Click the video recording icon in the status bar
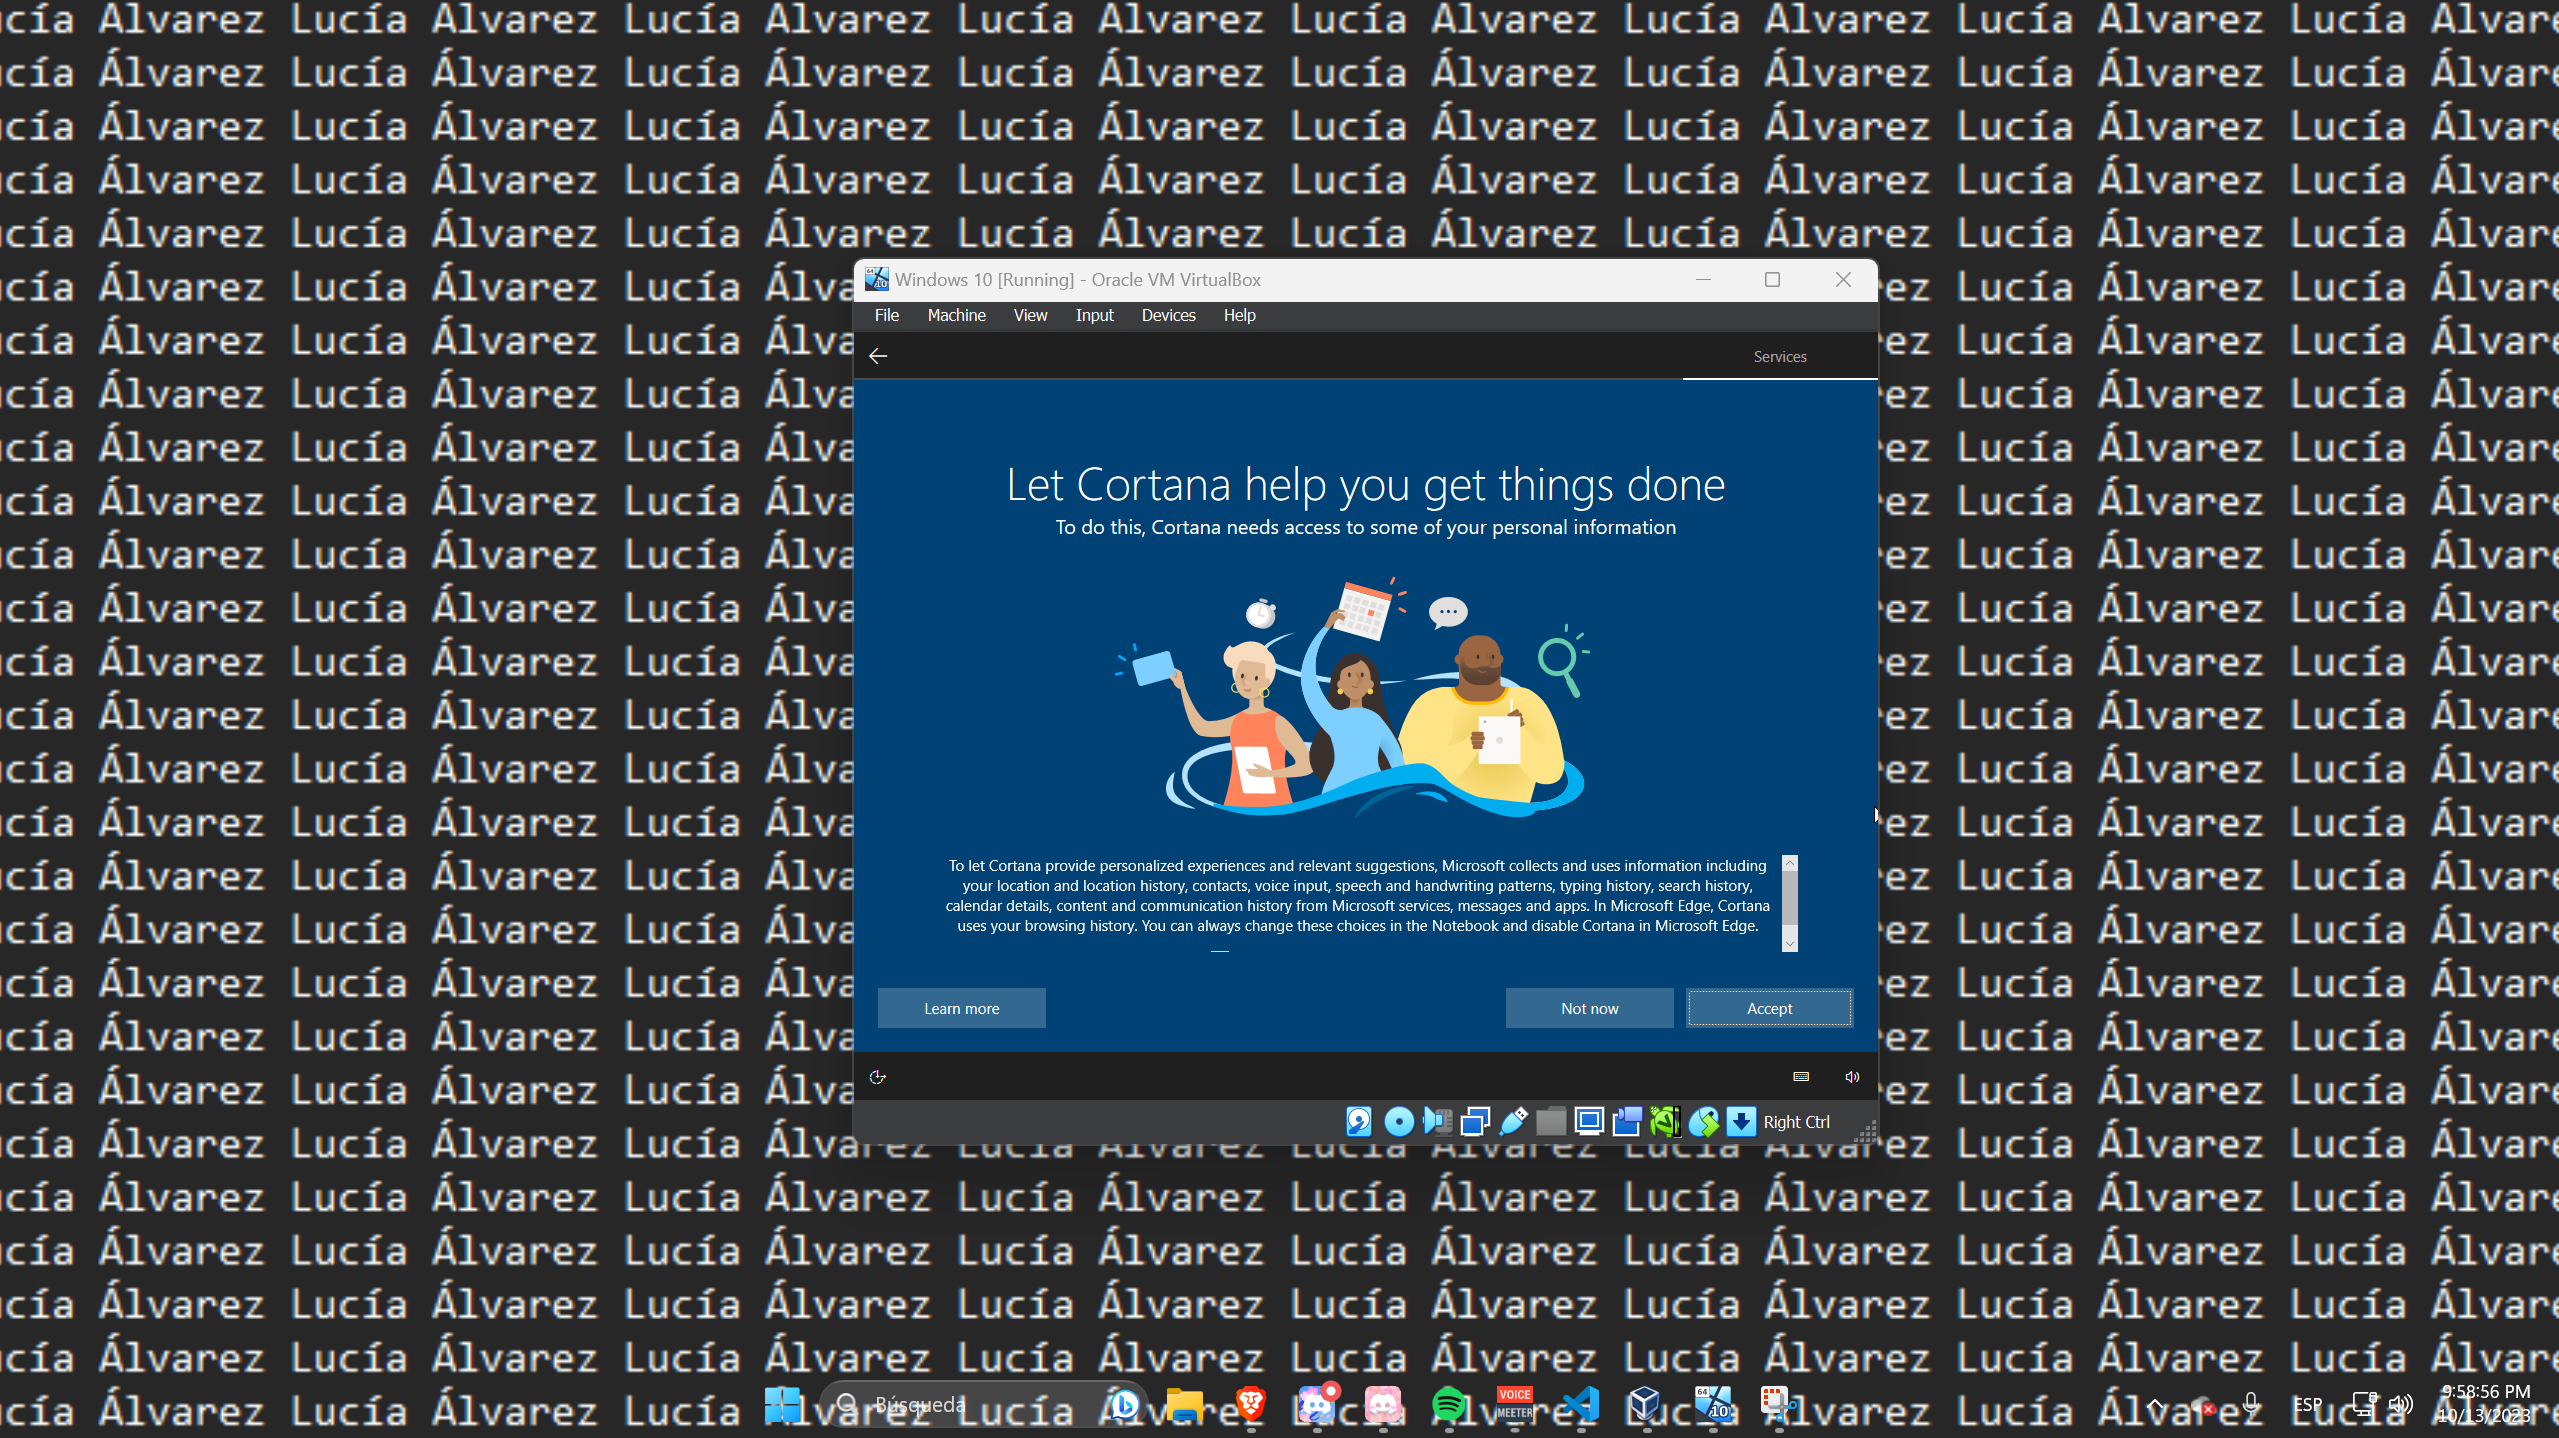Viewport: 2559px width, 1438px height. click(x=1627, y=1121)
